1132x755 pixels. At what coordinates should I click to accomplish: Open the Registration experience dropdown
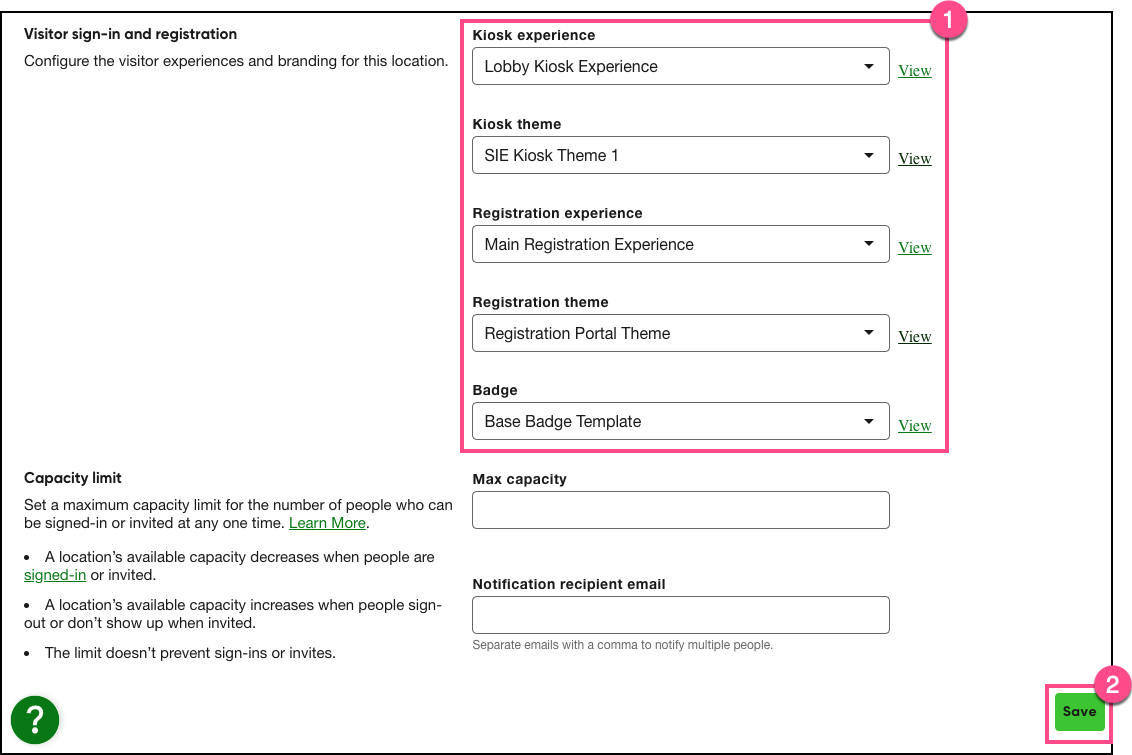680,245
